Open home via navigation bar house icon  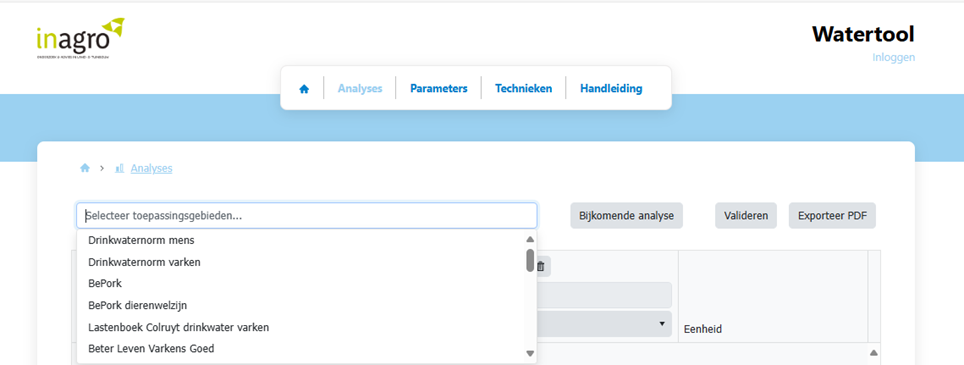[x=304, y=88]
